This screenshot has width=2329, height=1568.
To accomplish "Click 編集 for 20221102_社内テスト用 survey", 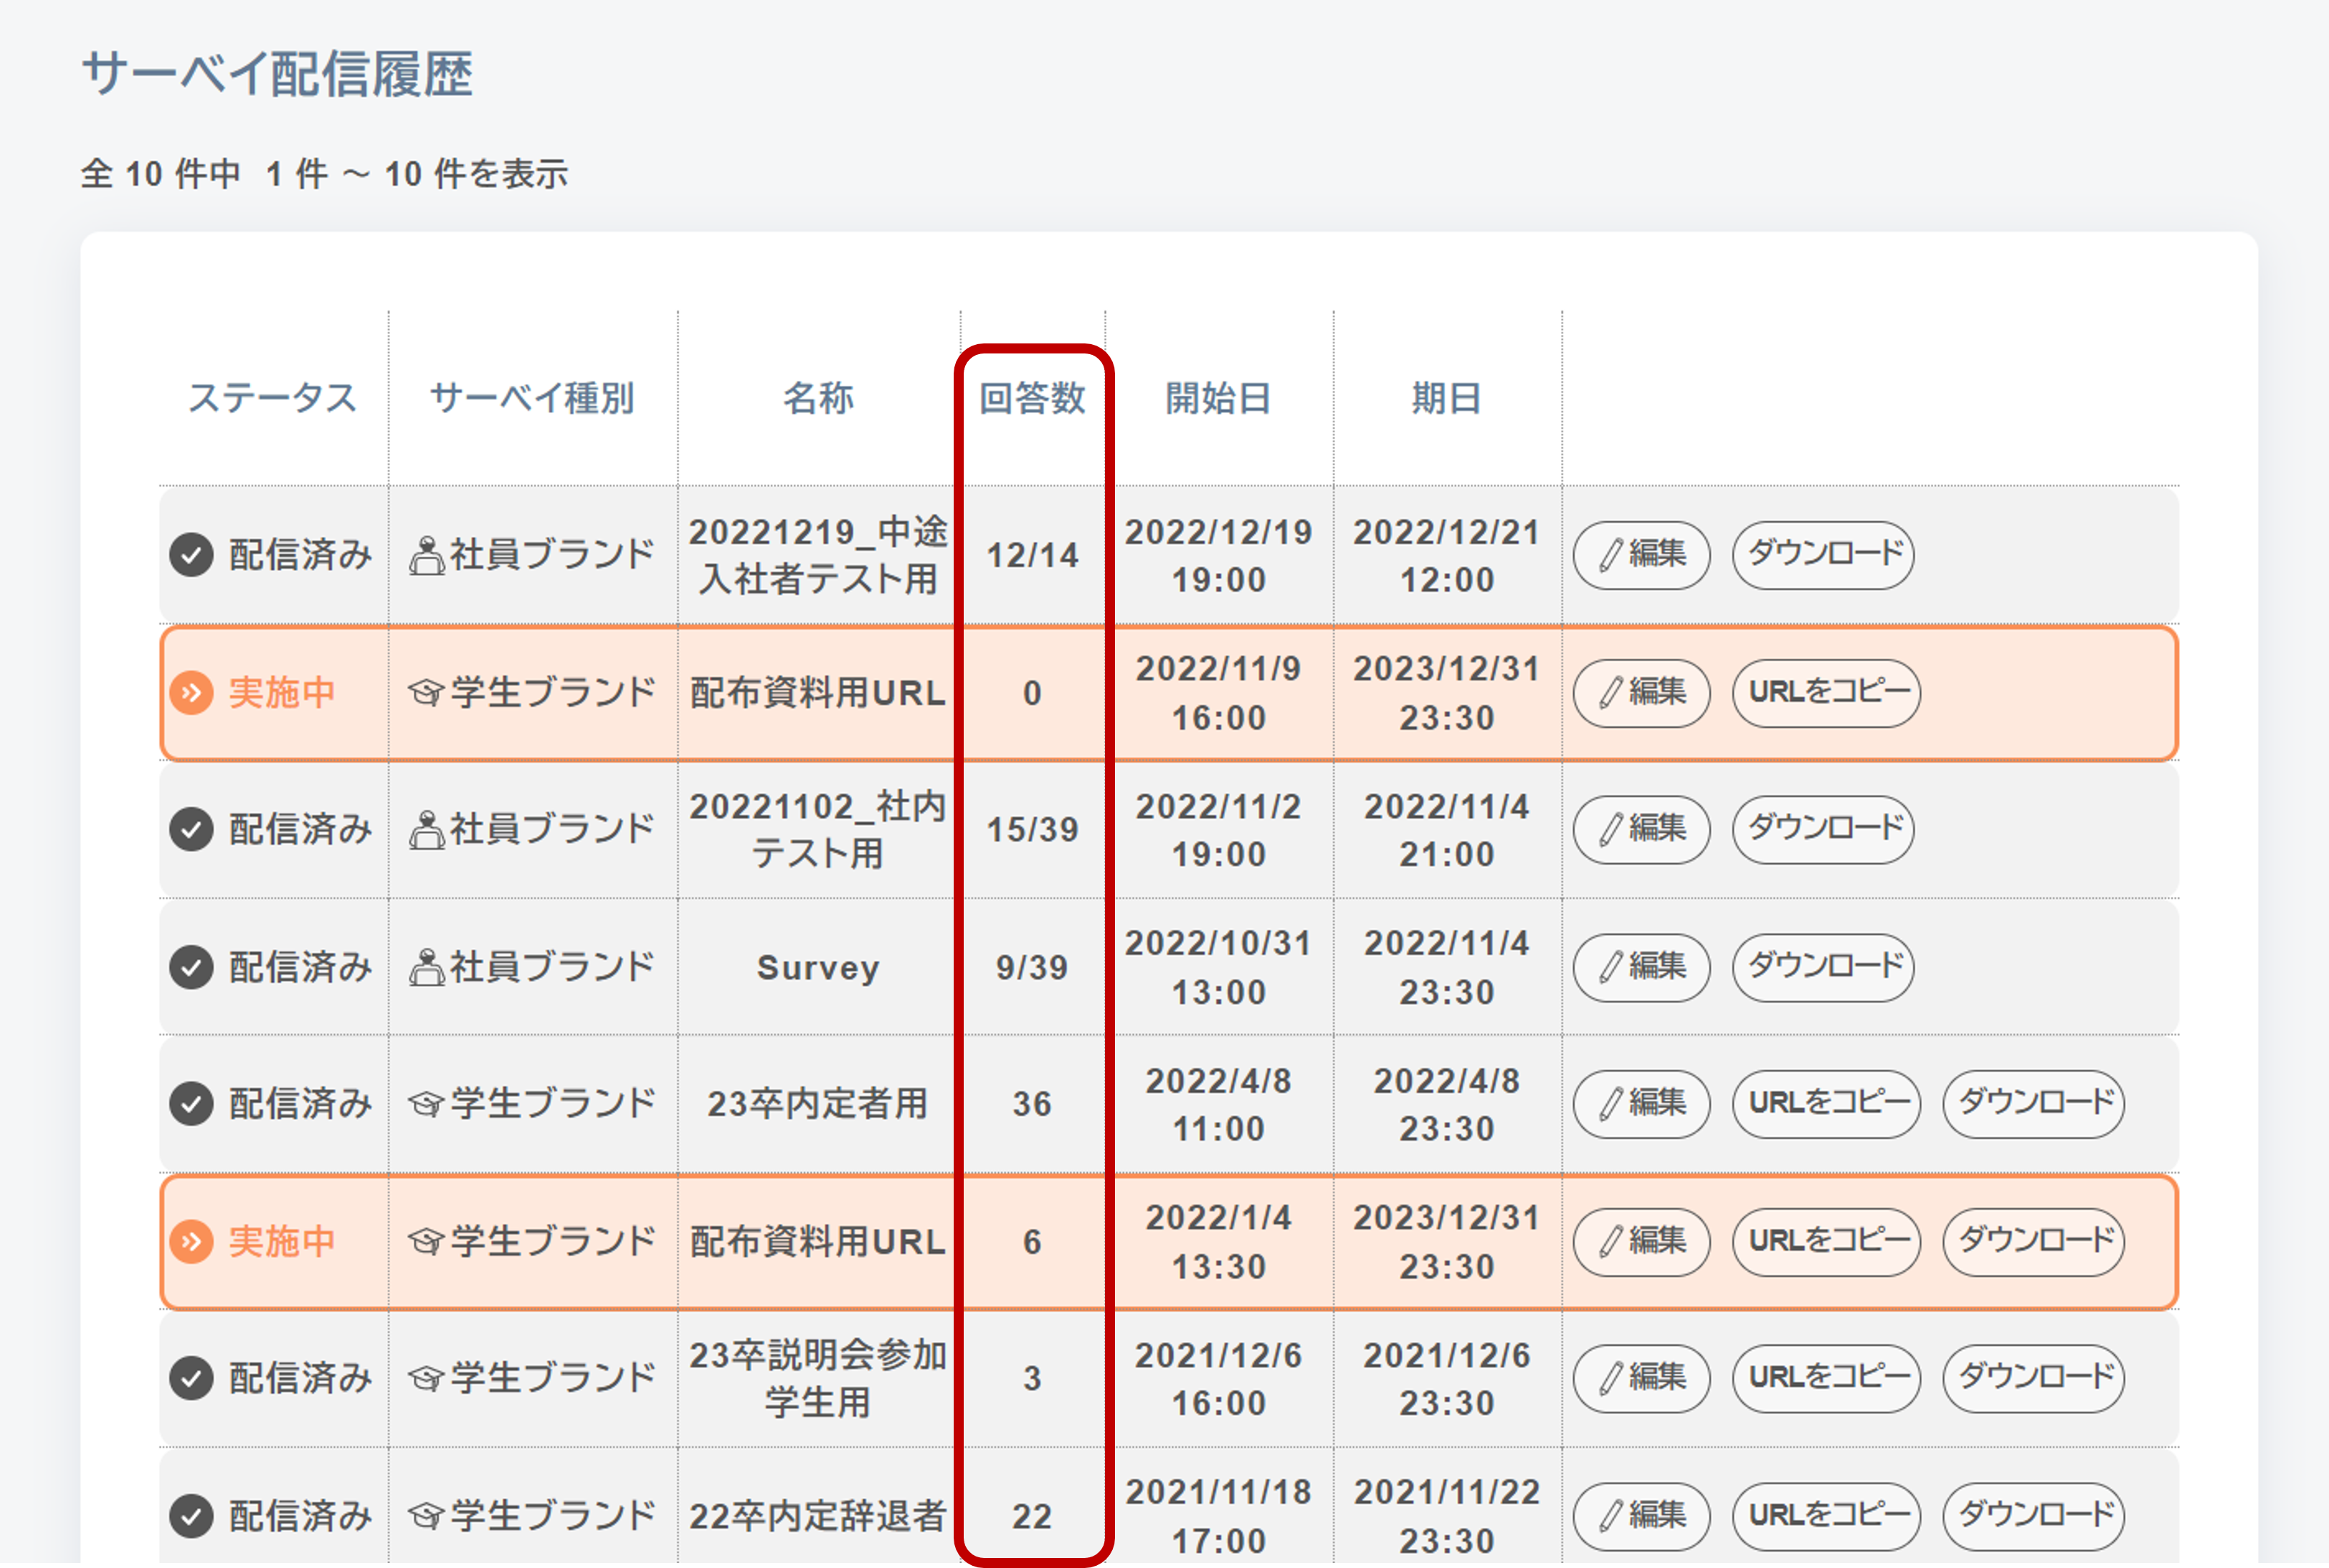I will pyautogui.click(x=1641, y=829).
